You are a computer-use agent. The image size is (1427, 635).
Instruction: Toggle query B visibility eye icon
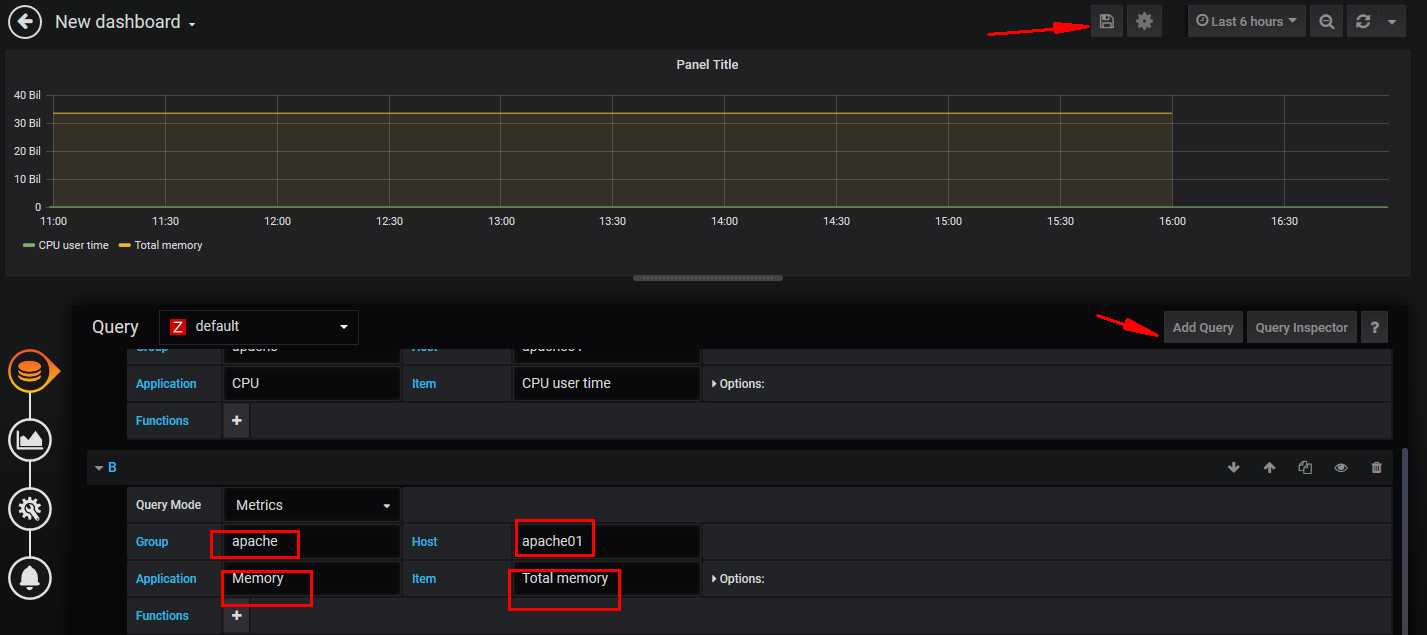click(1341, 468)
